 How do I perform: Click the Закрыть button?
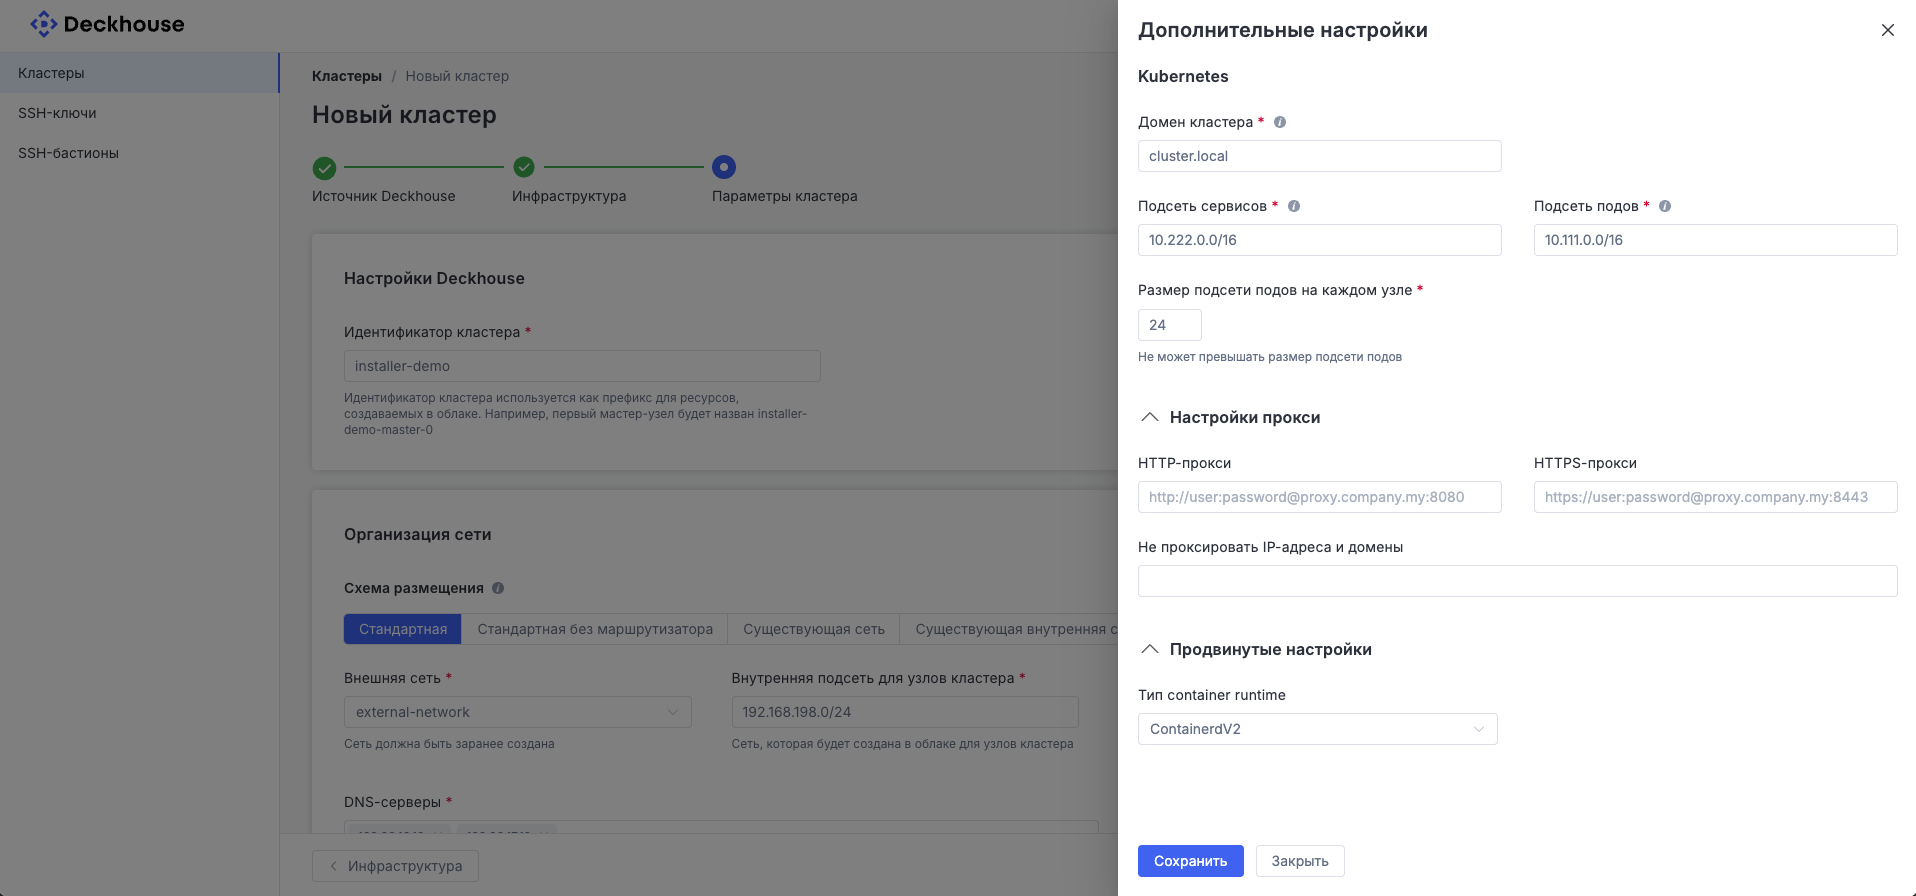click(1300, 861)
